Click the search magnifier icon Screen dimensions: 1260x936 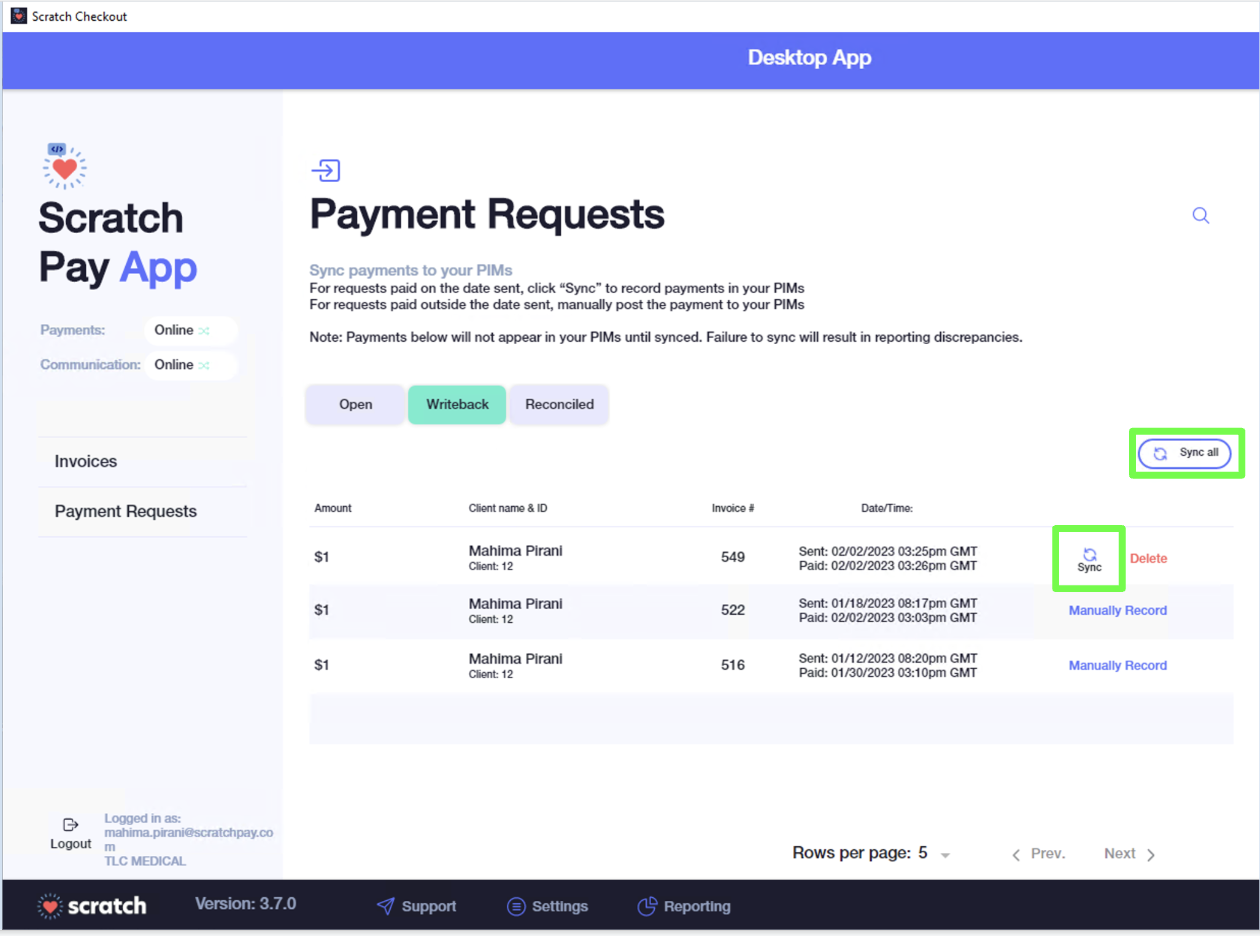[1201, 215]
